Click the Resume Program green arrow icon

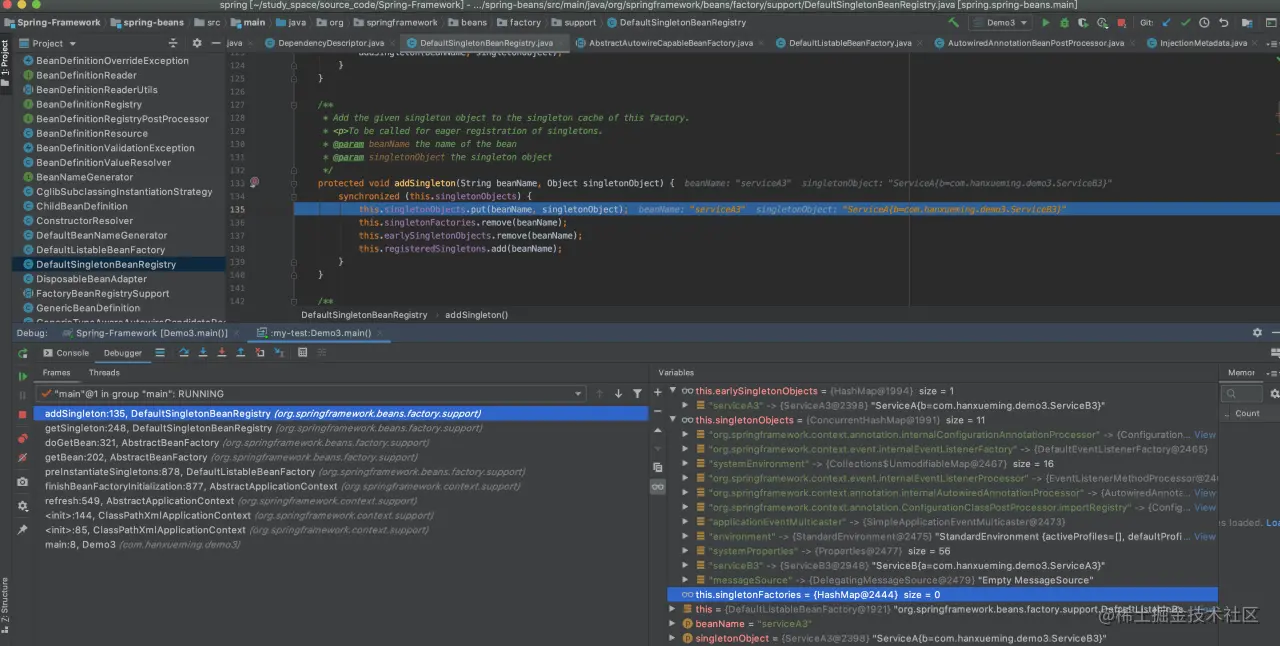tap(22, 376)
